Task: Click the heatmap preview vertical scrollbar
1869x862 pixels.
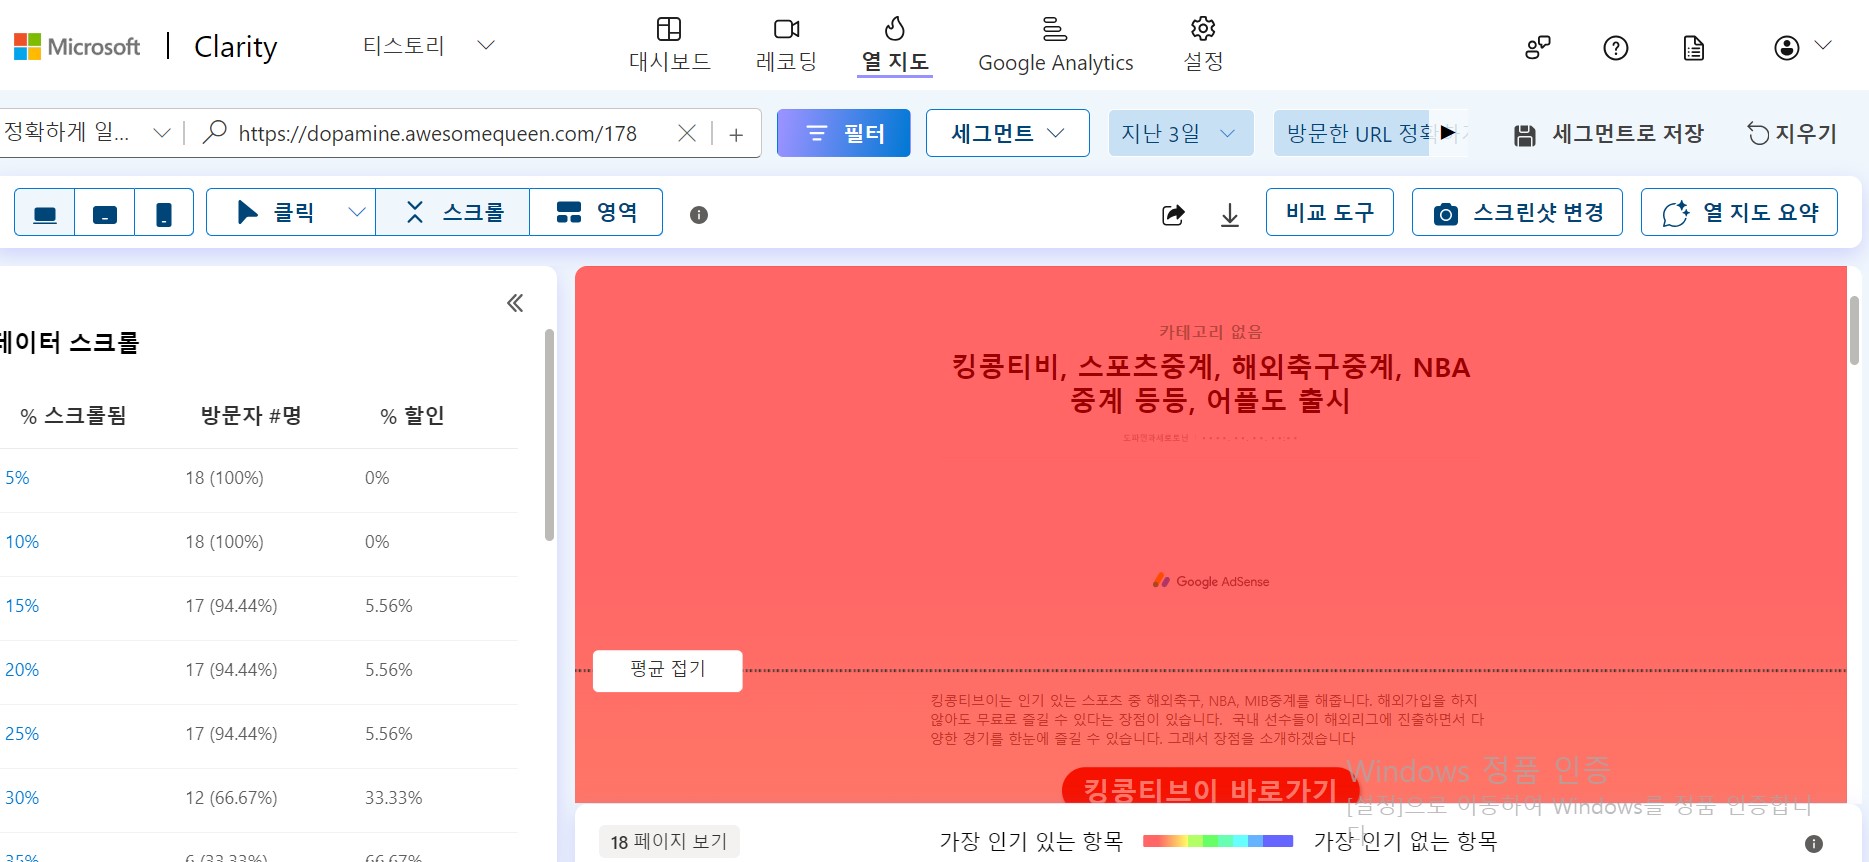Action: pyautogui.click(x=1854, y=330)
